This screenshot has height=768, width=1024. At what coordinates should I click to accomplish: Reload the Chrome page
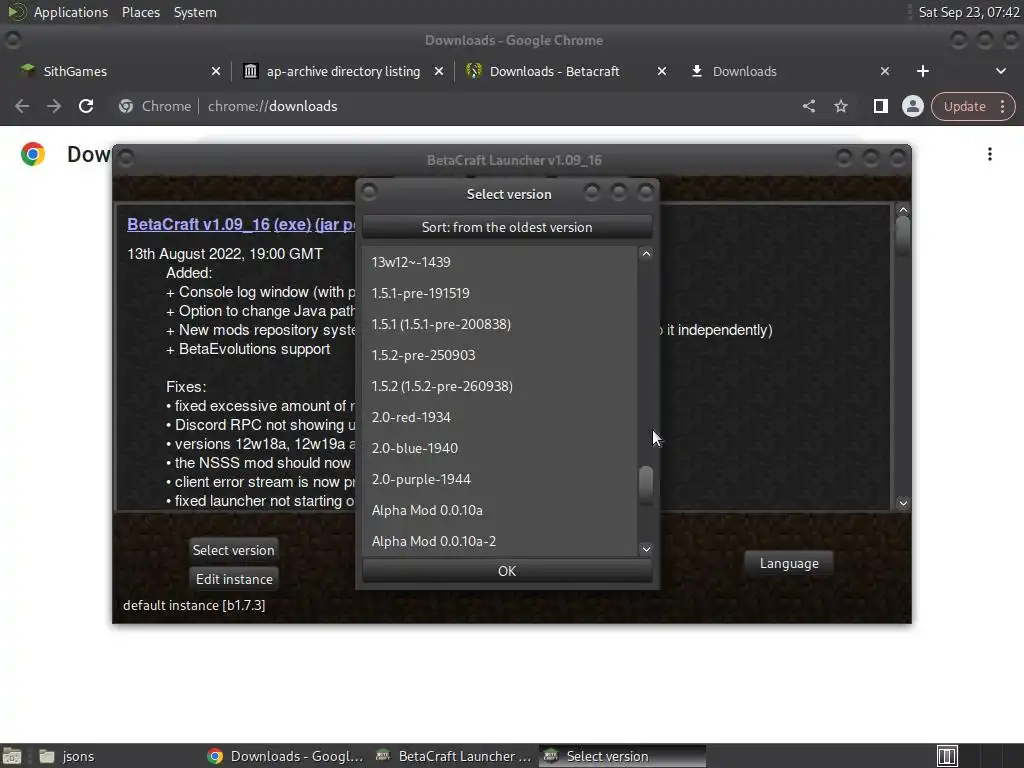coord(86,106)
